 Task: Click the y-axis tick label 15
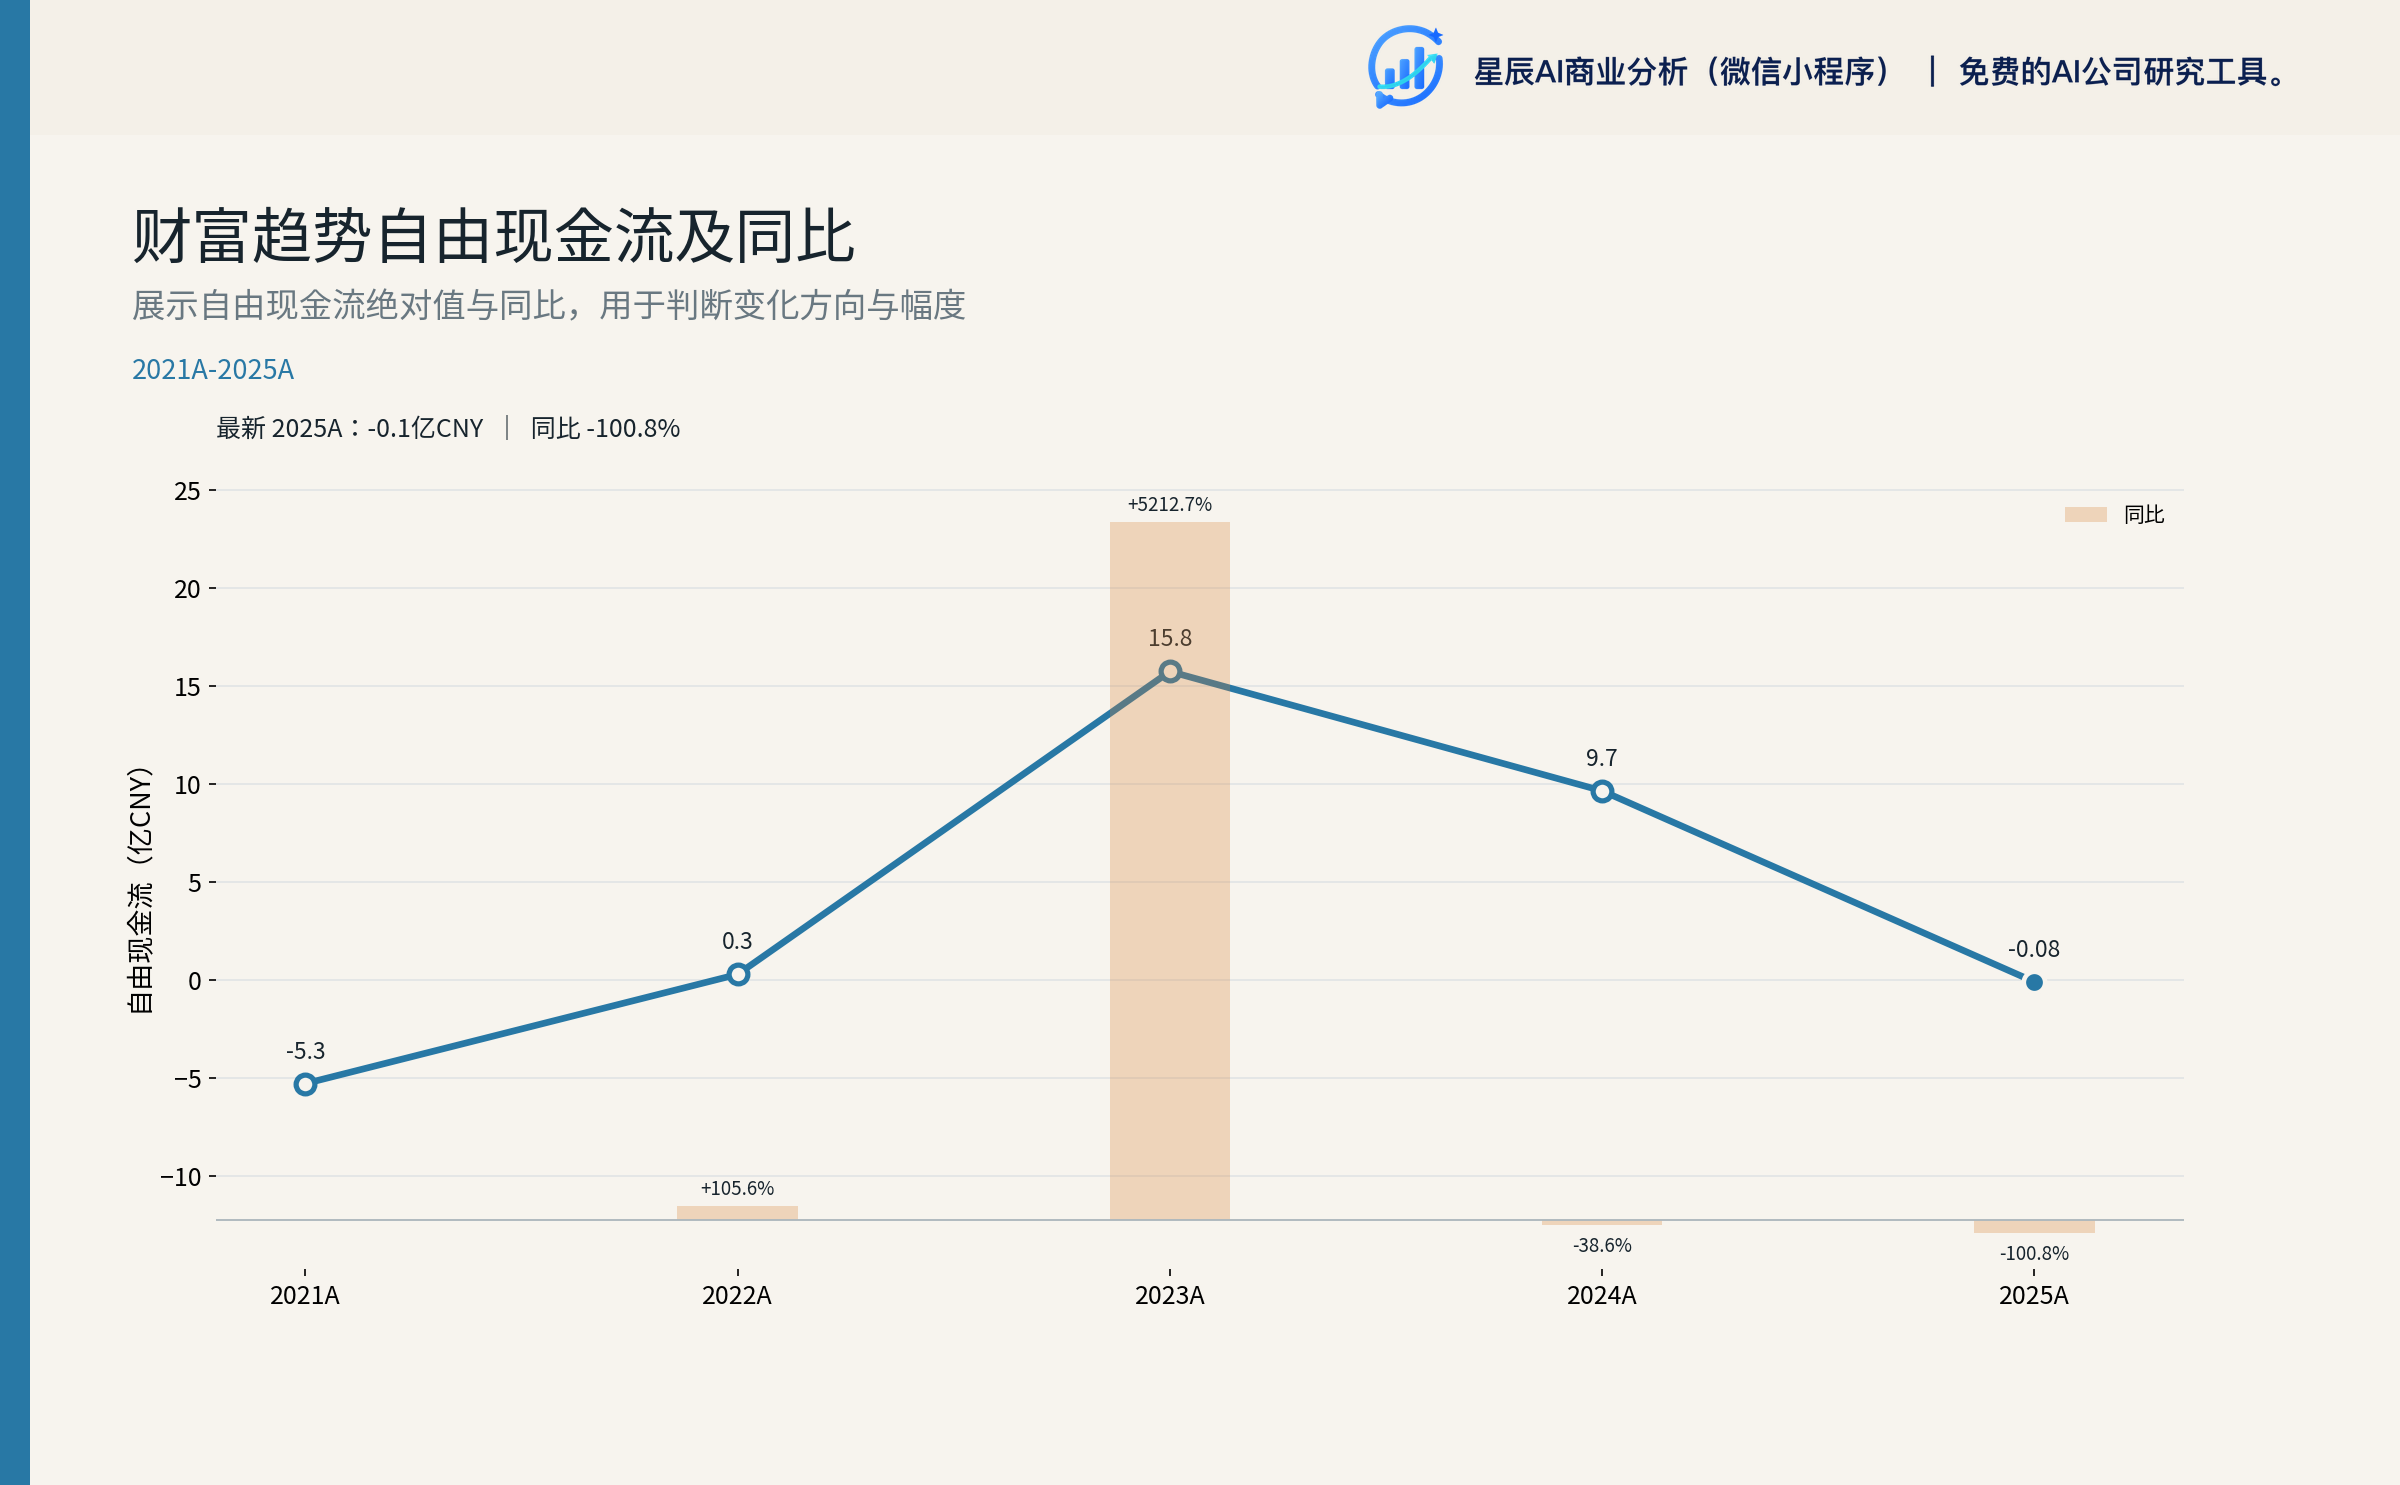pos(187,687)
